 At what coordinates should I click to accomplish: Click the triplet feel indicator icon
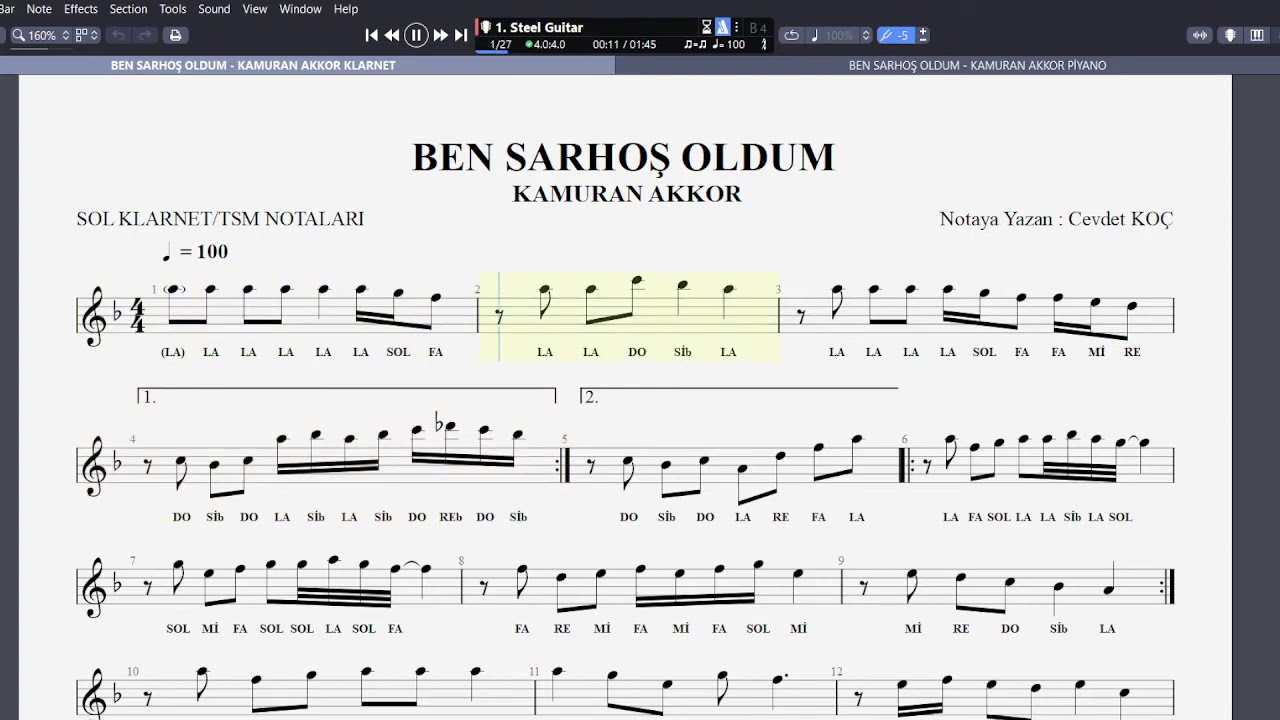(x=695, y=45)
